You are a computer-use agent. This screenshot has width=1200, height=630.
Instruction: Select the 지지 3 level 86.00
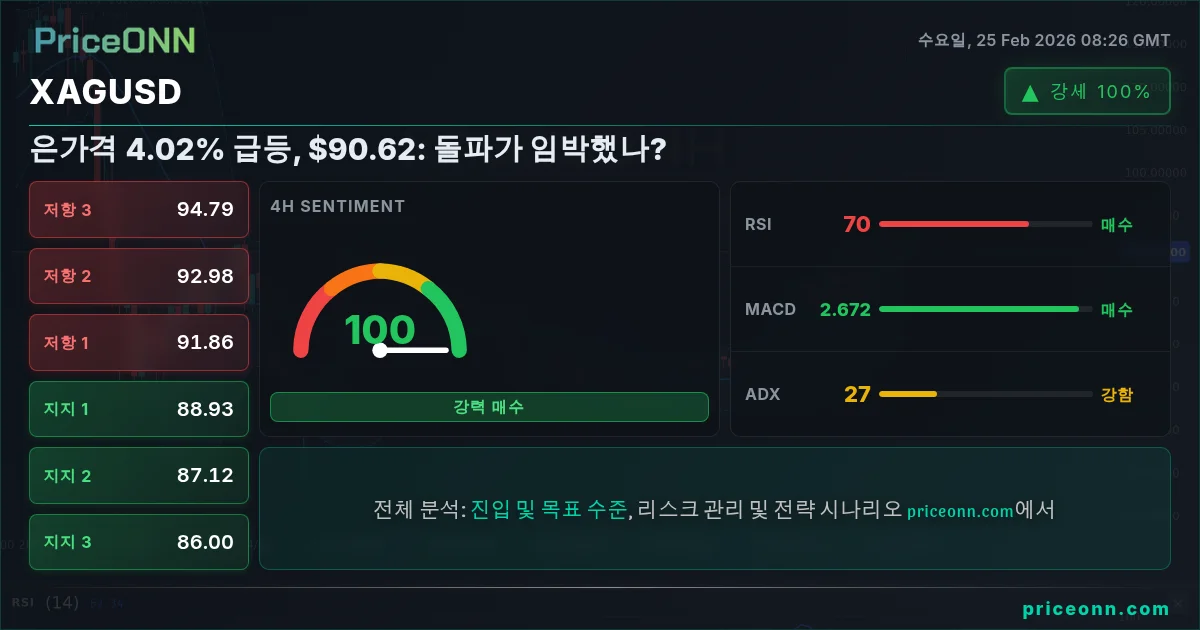pyautogui.click(x=139, y=542)
